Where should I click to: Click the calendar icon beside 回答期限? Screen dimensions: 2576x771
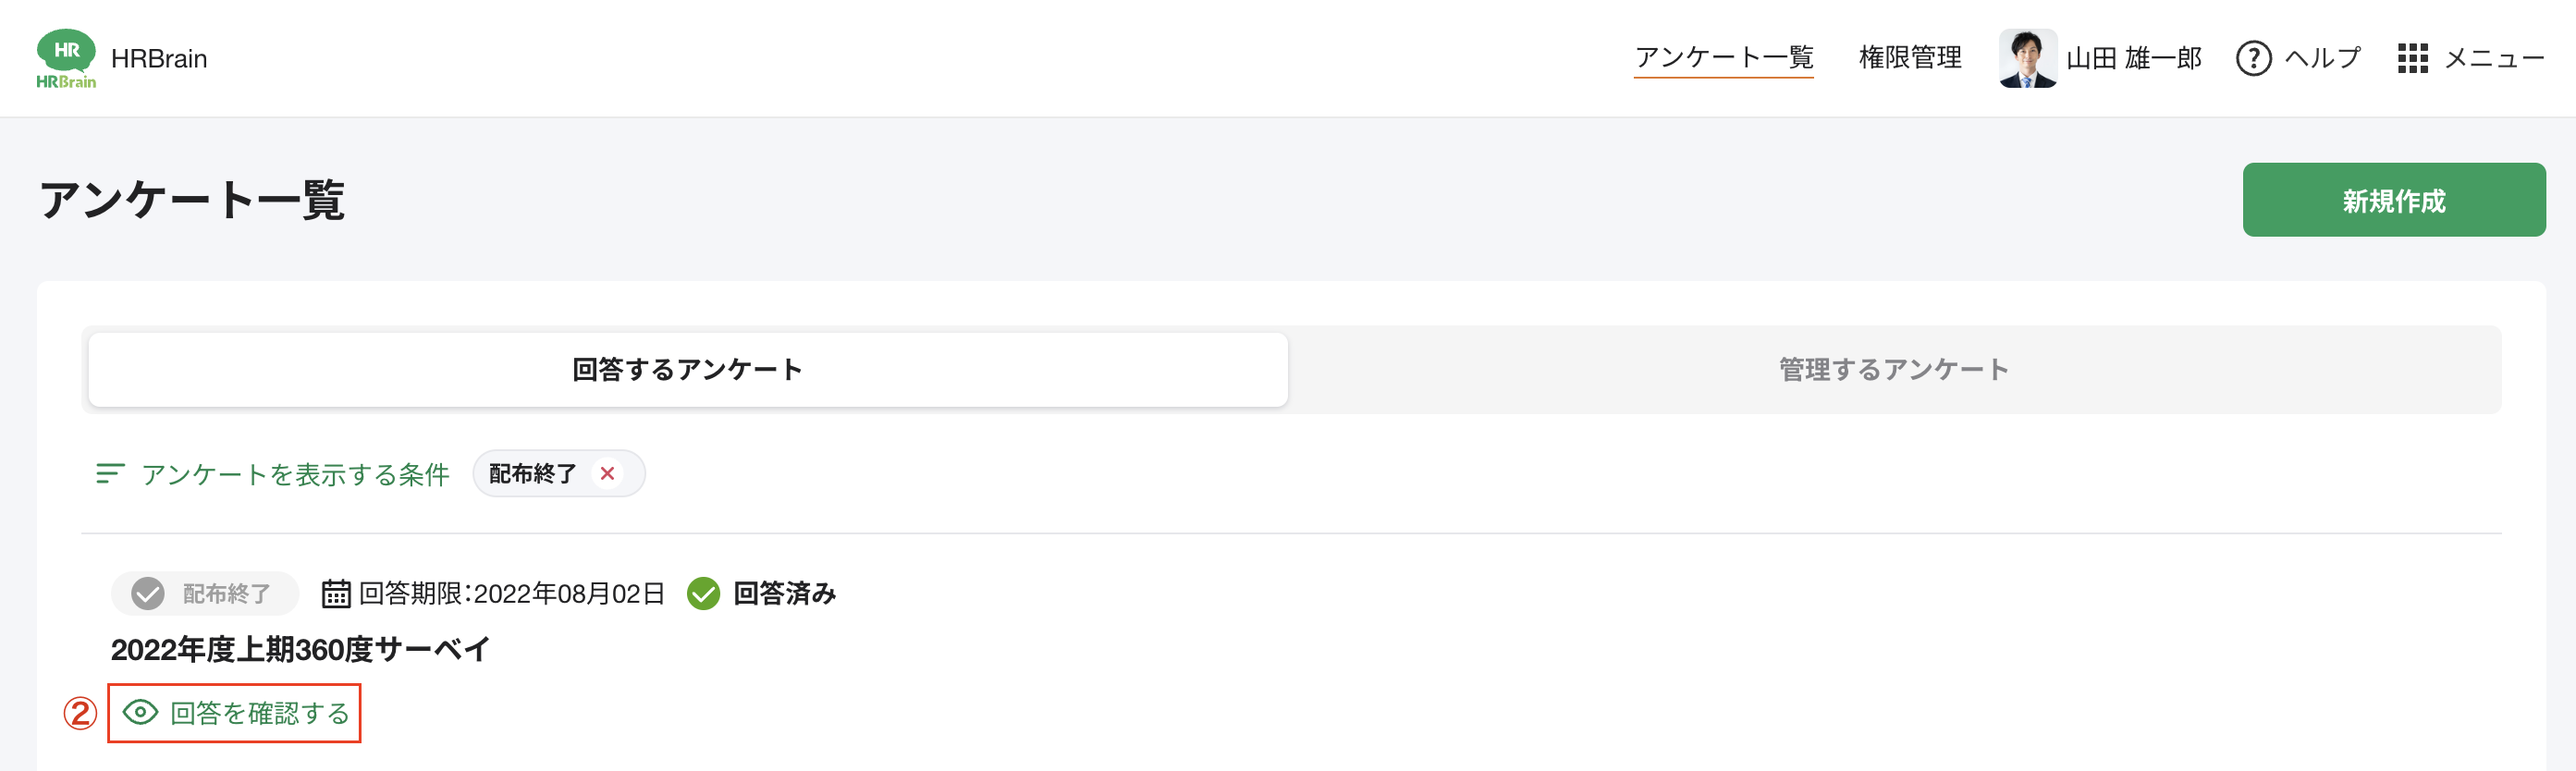(x=335, y=593)
